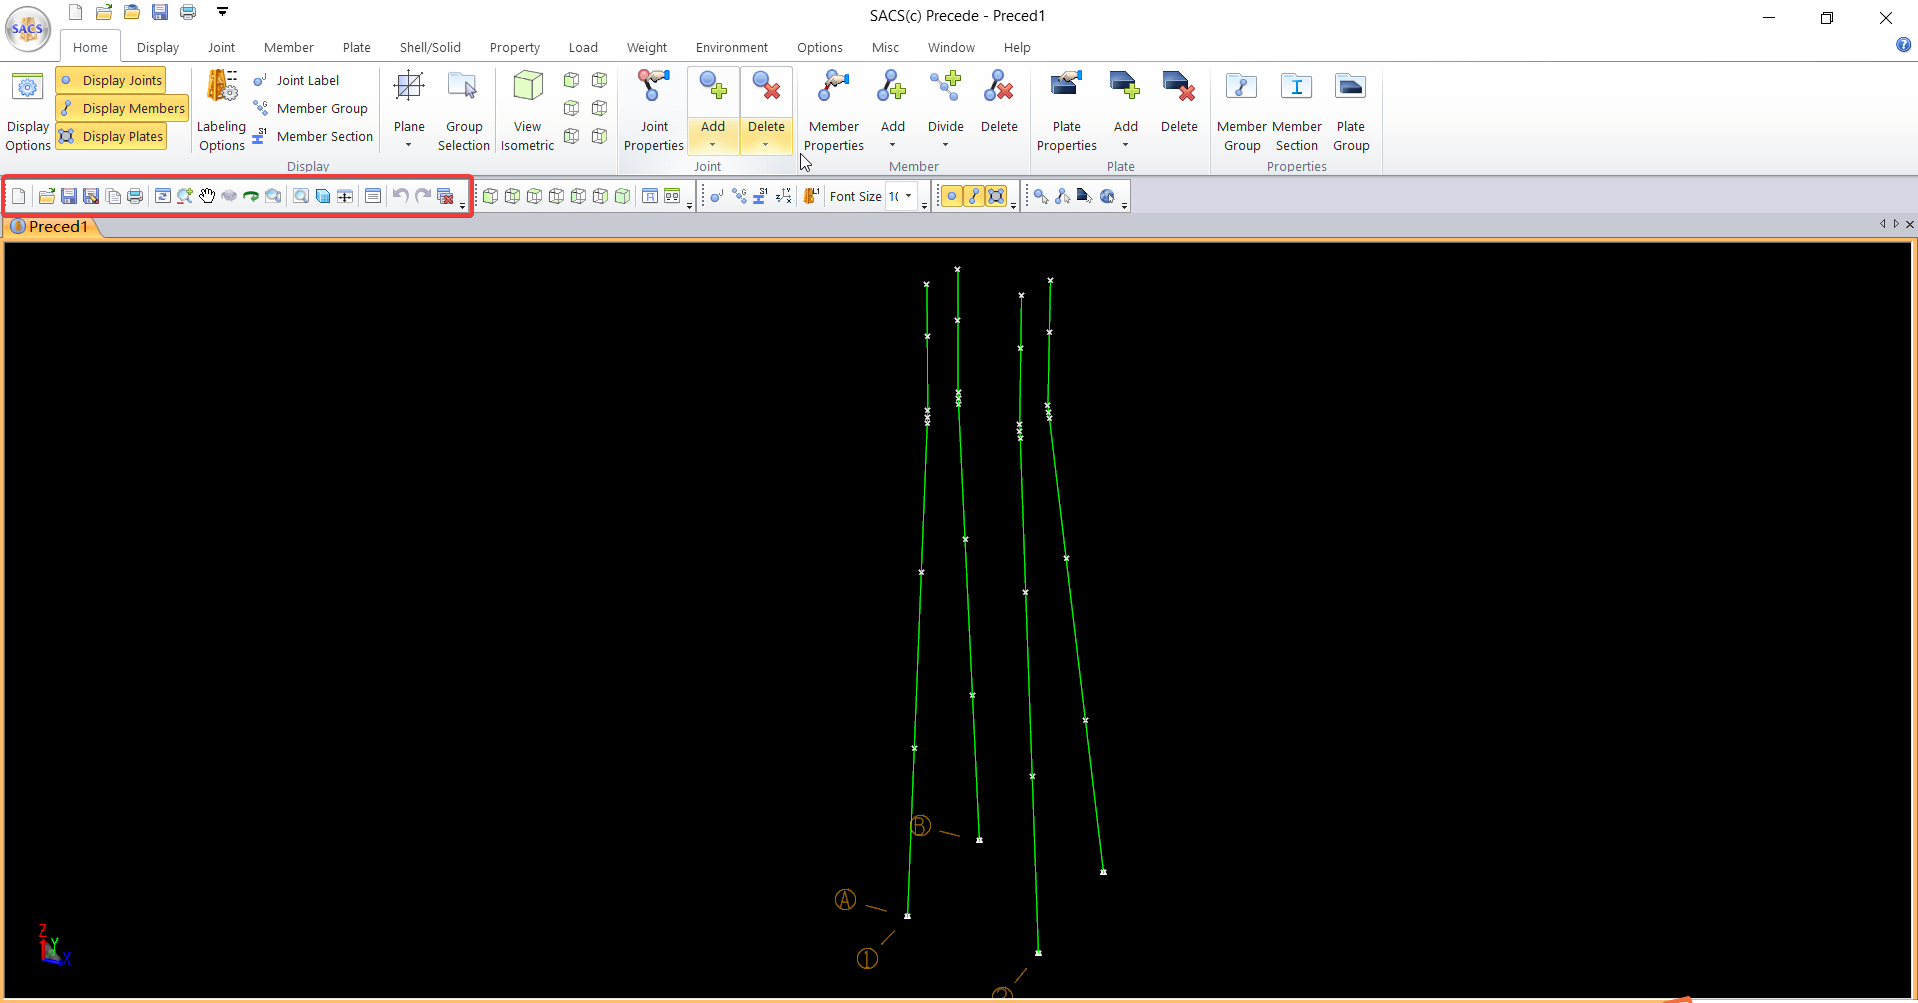Toggle joint display button in small toolbar
Image resolution: width=1918 pixels, height=1003 pixels.
[952, 196]
